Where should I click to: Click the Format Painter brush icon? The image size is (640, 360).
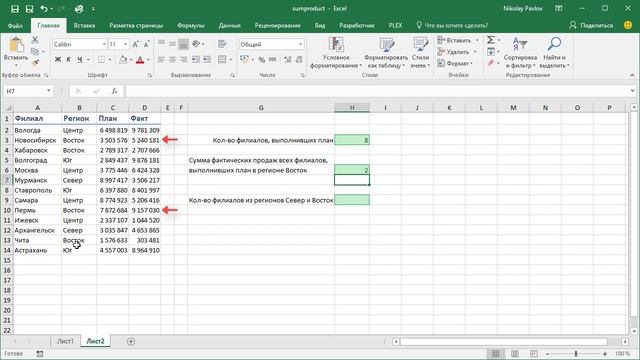click(35, 63)
